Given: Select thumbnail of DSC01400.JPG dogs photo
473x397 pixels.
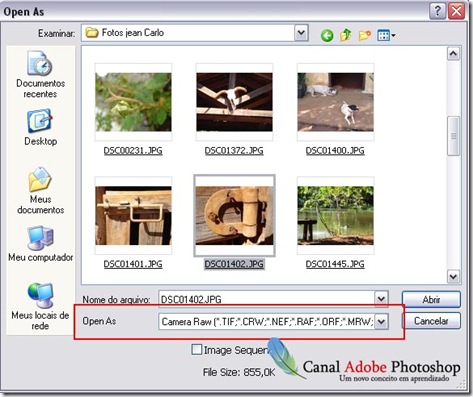Looking at the screenshot, I should click(x=336, y=102).
